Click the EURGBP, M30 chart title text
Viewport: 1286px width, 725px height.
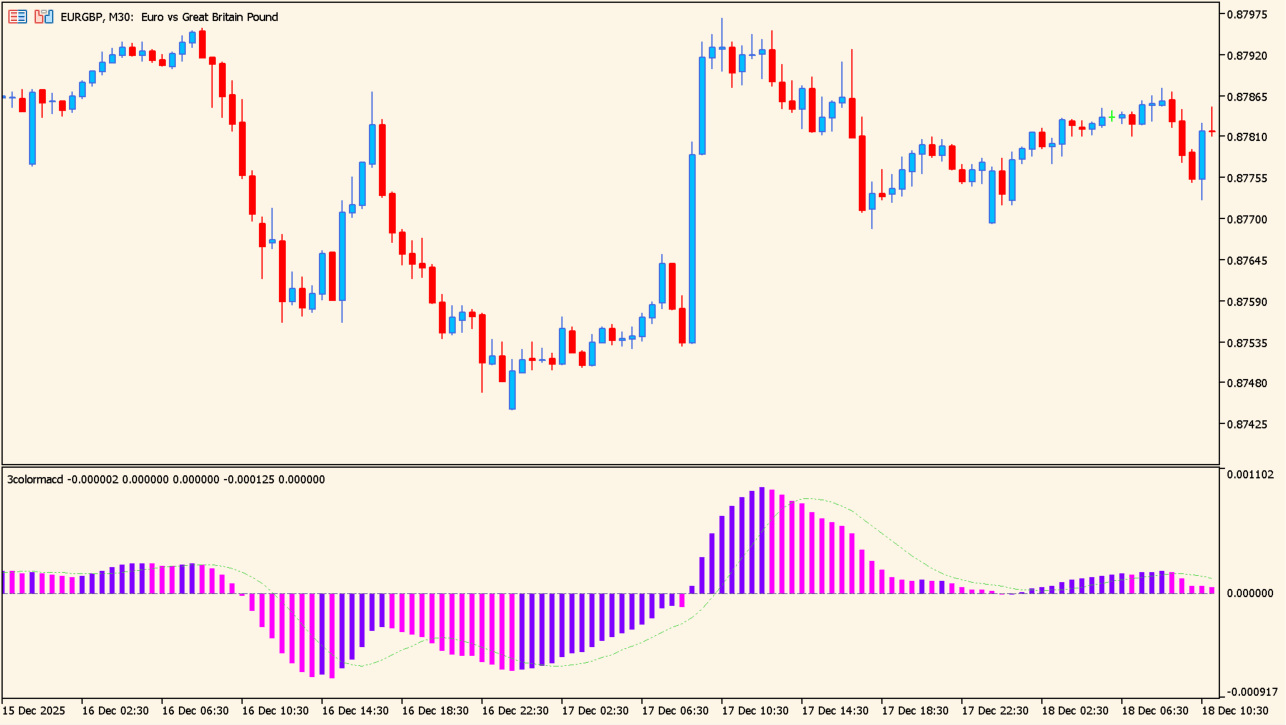(169, 17)
